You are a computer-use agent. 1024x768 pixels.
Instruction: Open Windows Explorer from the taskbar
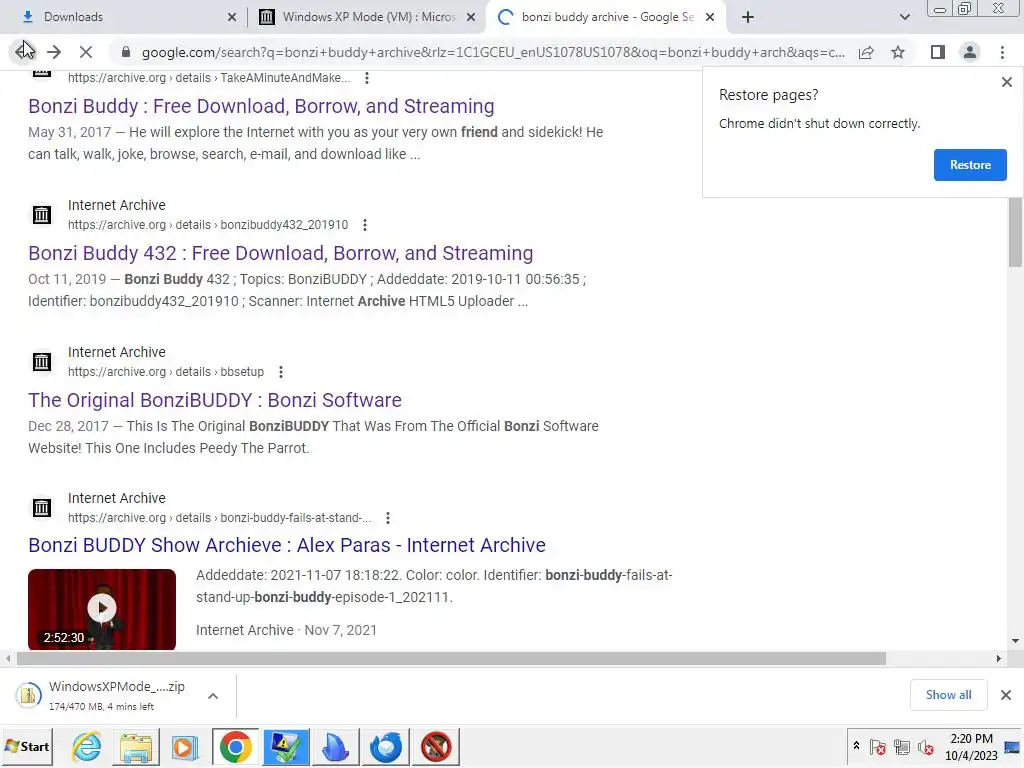tap(136, 746)
